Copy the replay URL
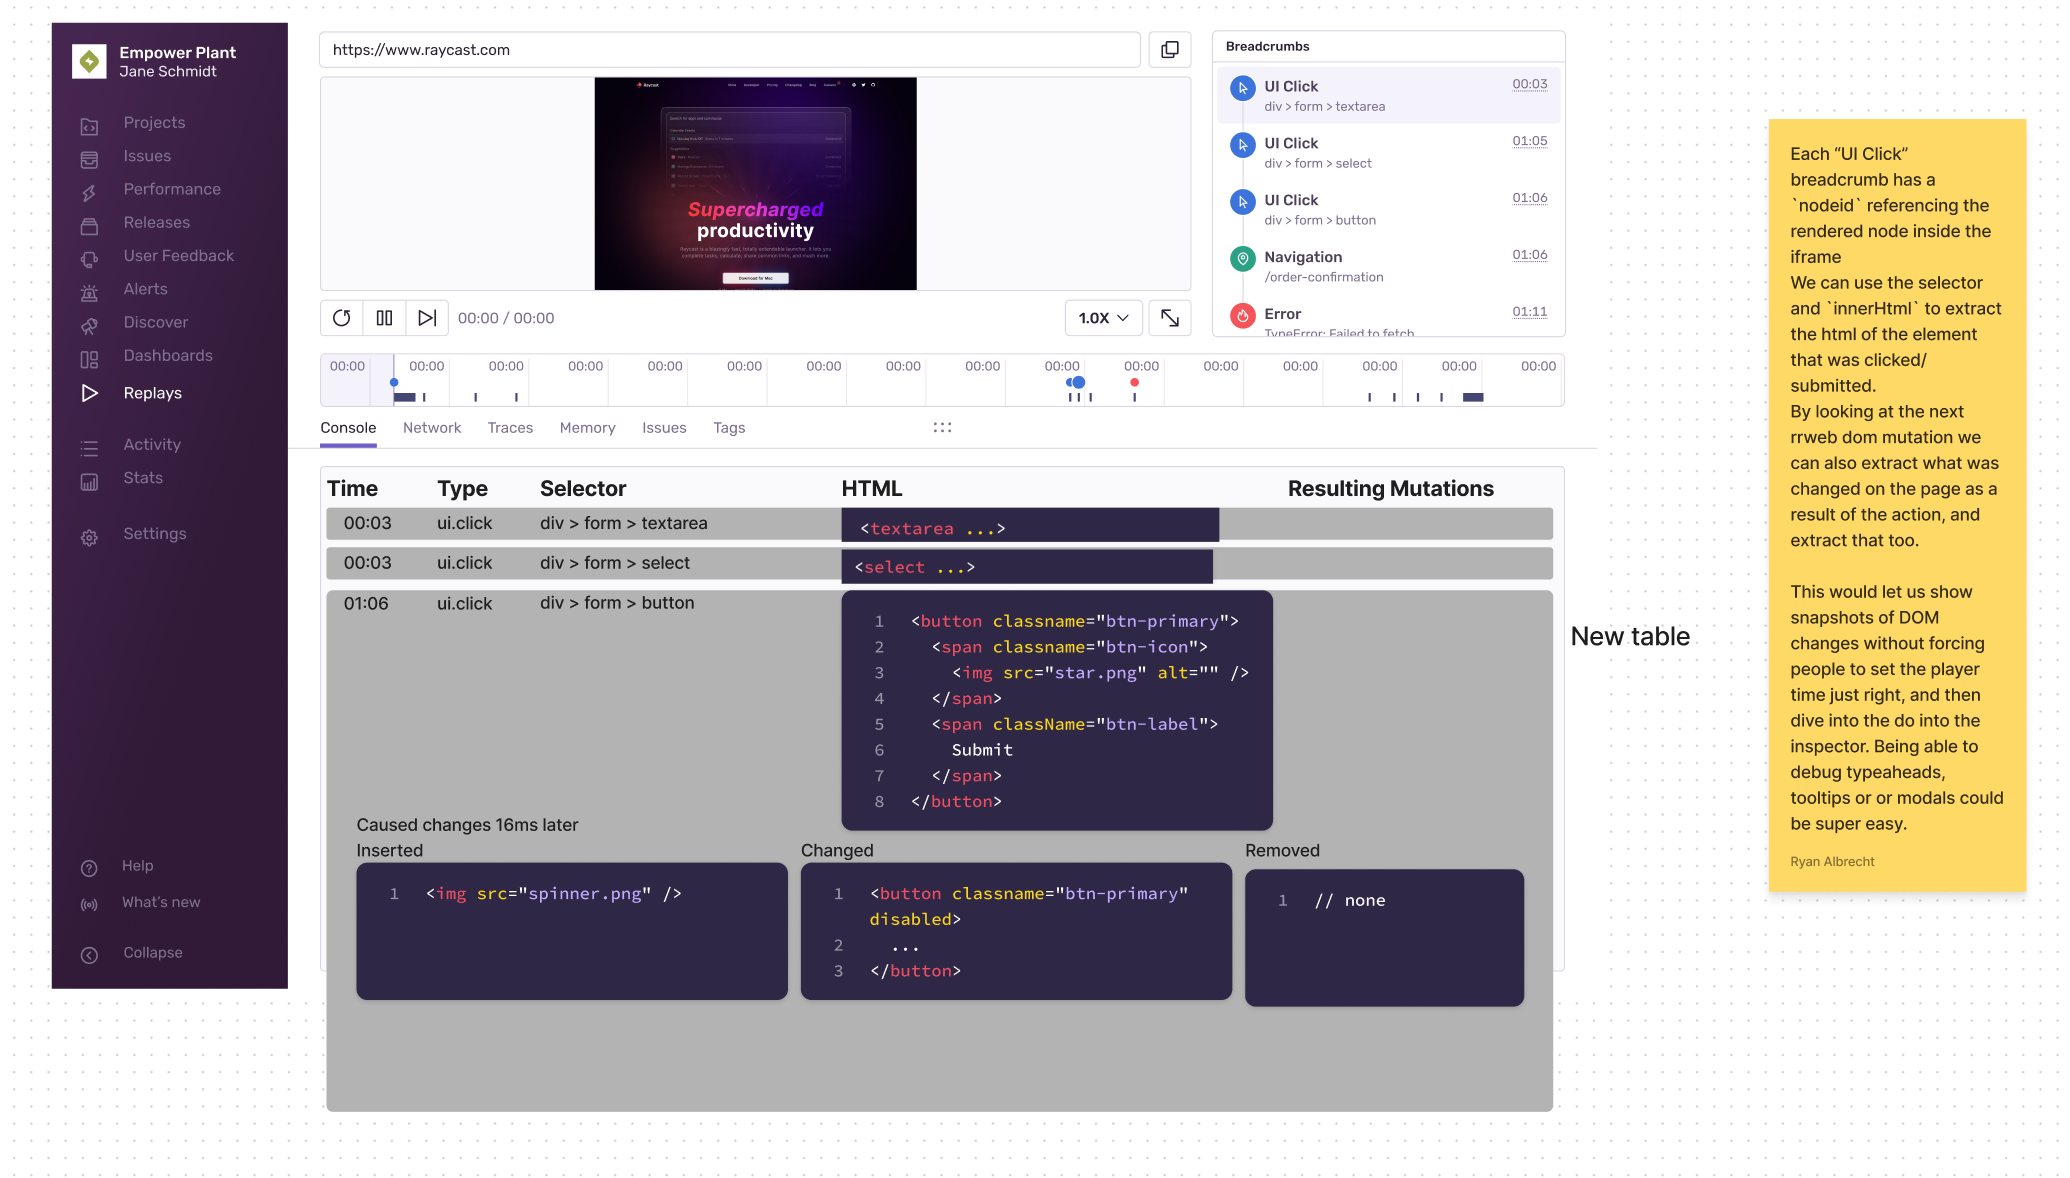Screen dimensions: 2070x1178 tap(1169, 49)
